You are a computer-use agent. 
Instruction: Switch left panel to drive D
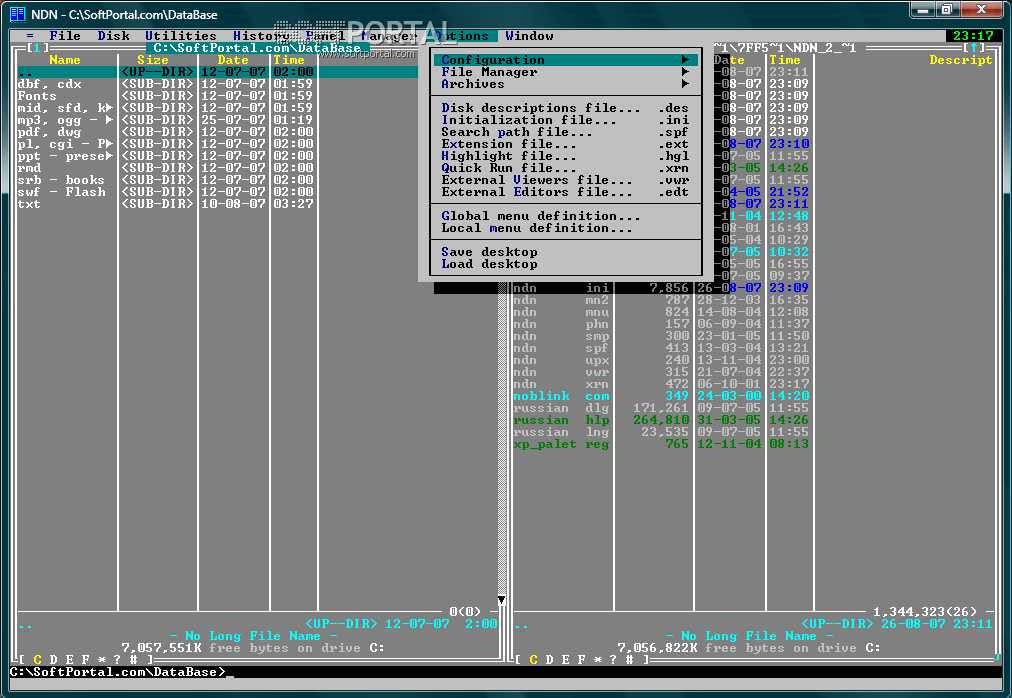[x=54, y=660]
